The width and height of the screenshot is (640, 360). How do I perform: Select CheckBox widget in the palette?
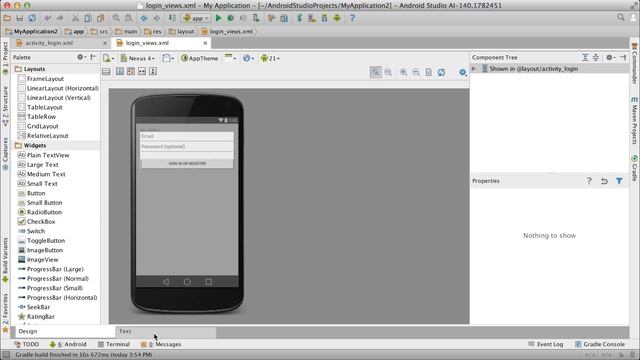click(37, 222)
